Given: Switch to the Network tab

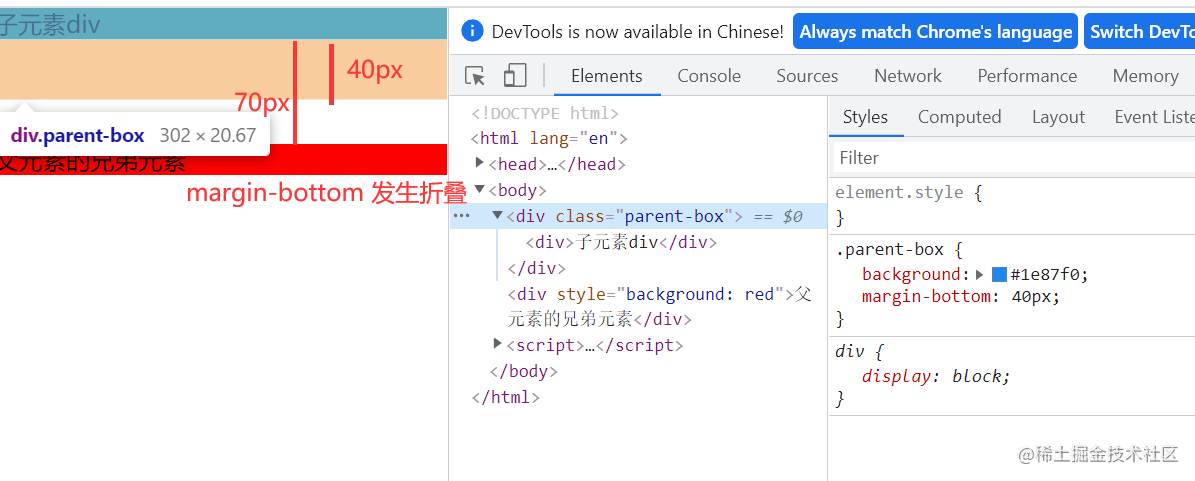Looking at the screenshot, I should 908,76.
